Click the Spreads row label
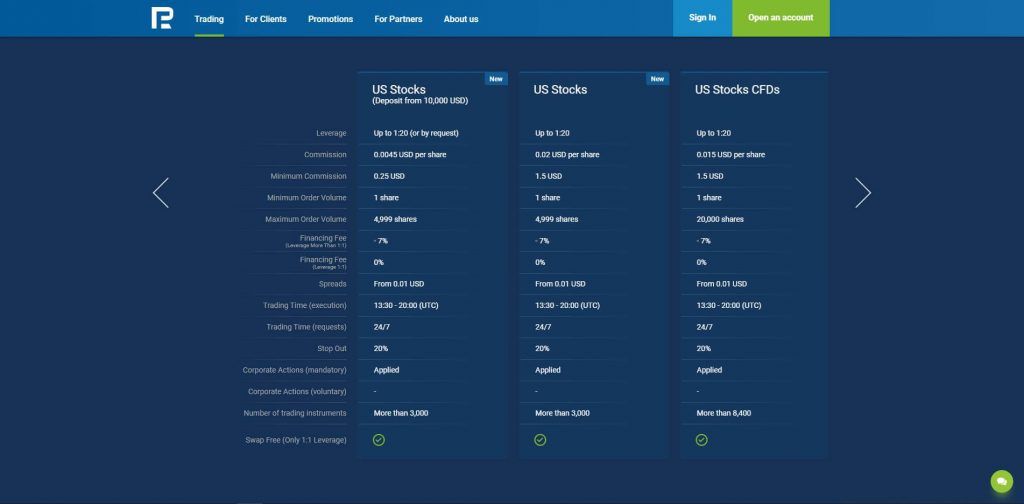Viewport: 1024px width, 504px height. tap(332, 284)
